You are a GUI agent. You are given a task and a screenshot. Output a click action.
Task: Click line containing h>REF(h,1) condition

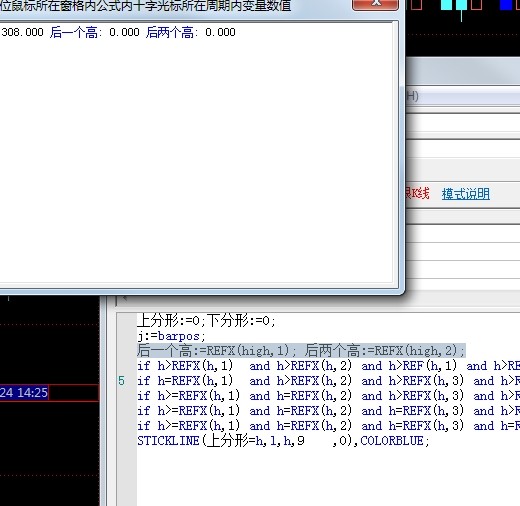click(328, 366)
